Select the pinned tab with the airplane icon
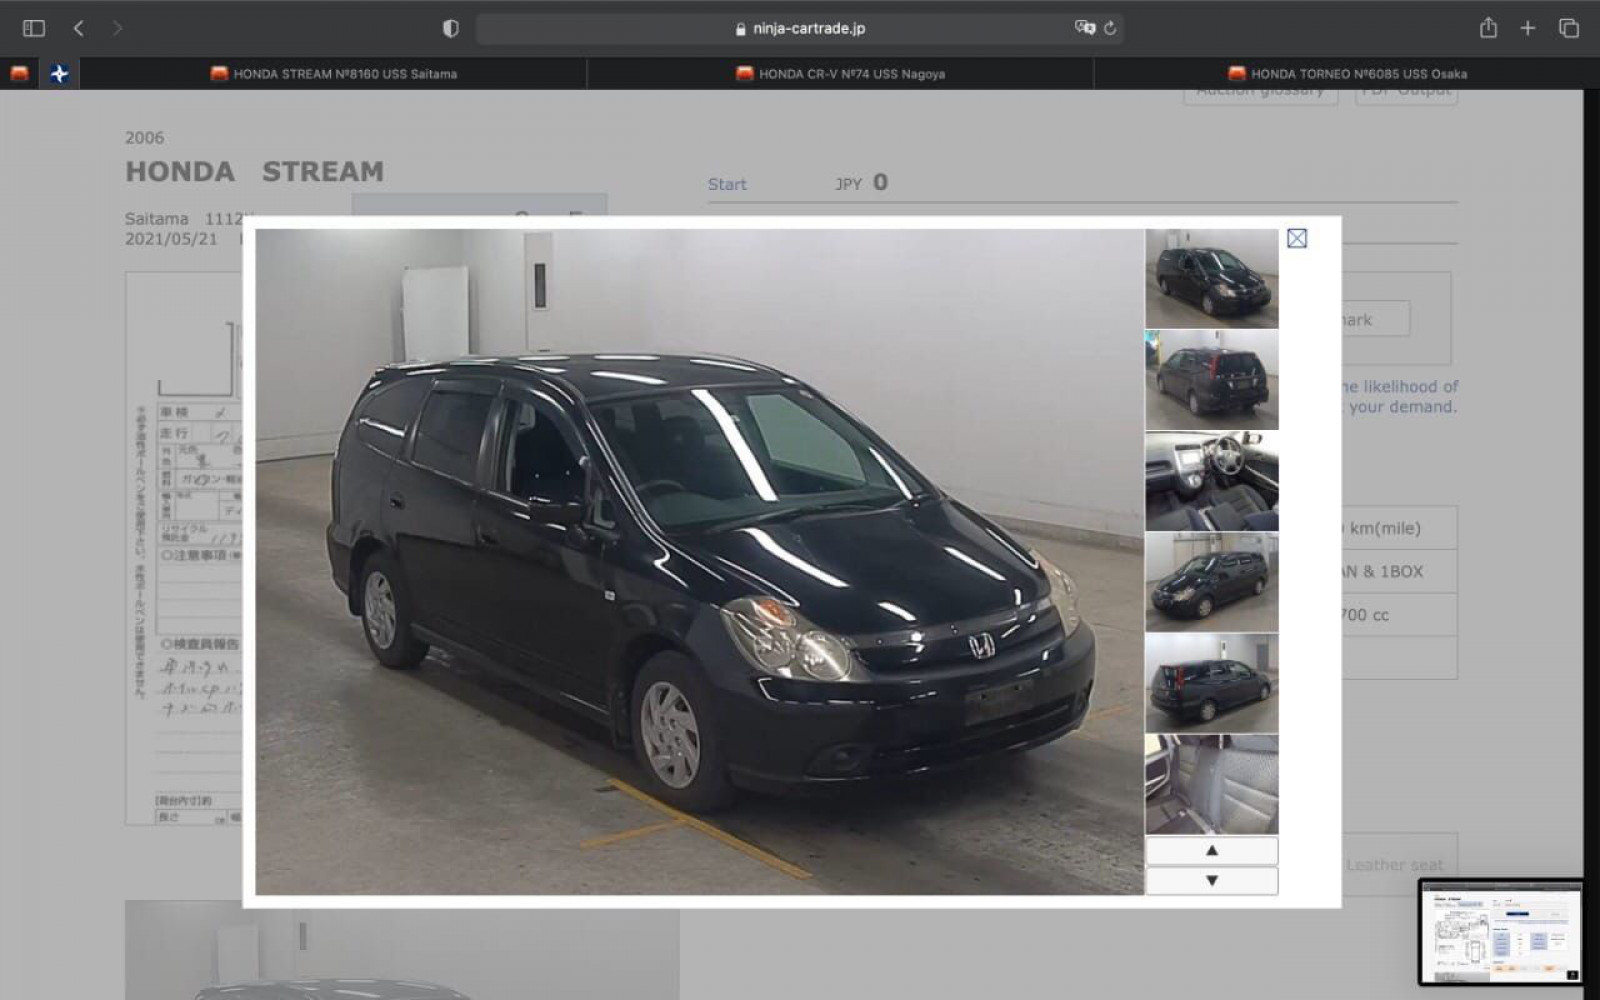 (x=59, y=73)
